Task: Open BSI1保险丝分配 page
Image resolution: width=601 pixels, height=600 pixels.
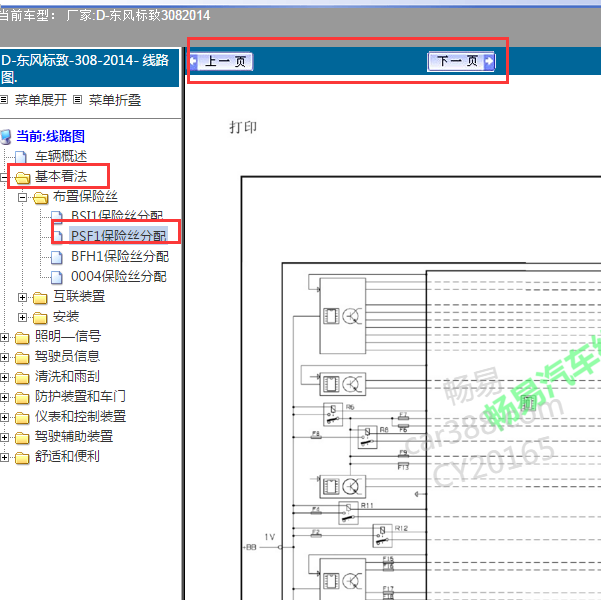Action: (x=117, y=215)
